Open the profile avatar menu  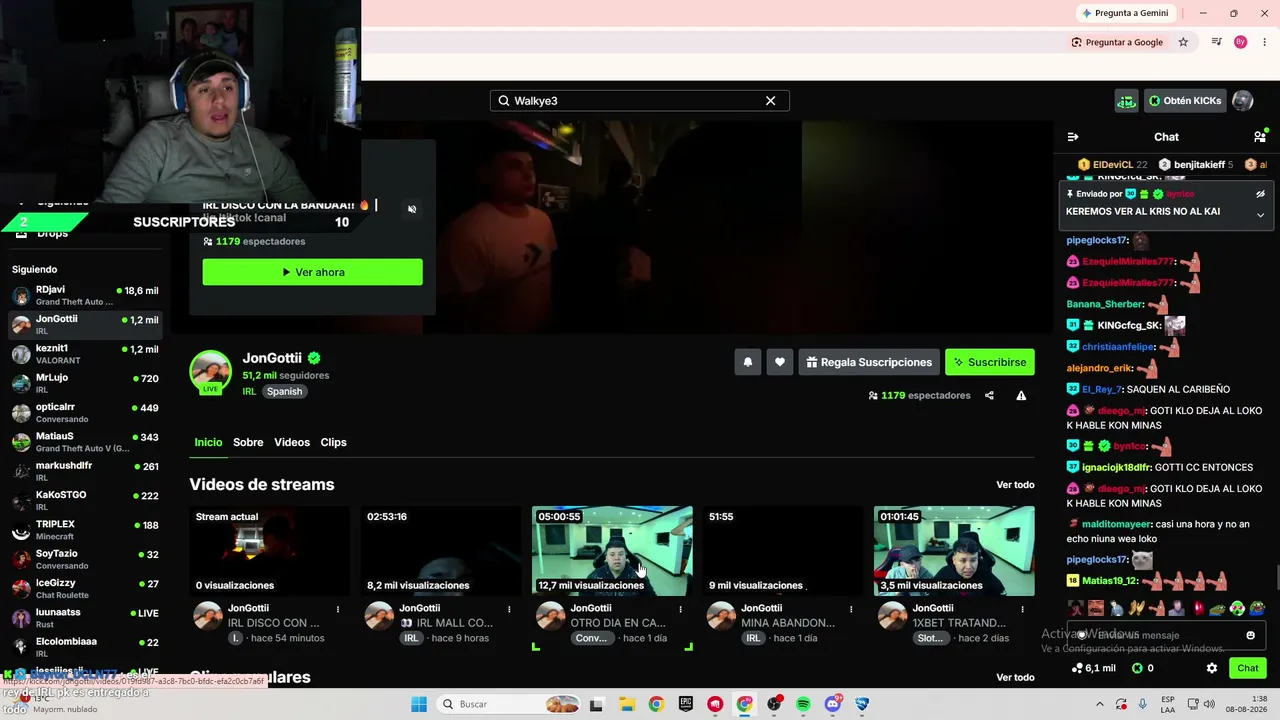click(x=1242, y=101)
